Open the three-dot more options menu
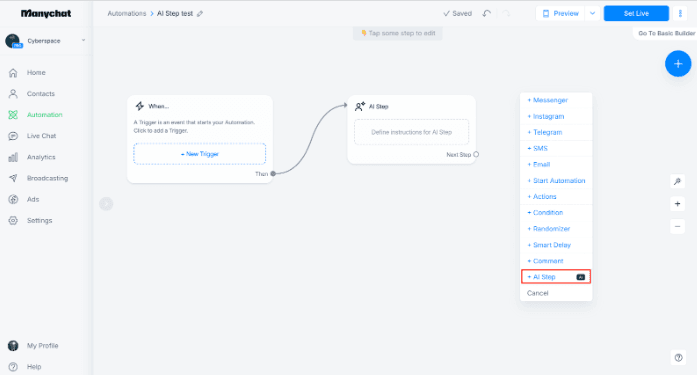The image size is (697, 375). tap(680, 13)
